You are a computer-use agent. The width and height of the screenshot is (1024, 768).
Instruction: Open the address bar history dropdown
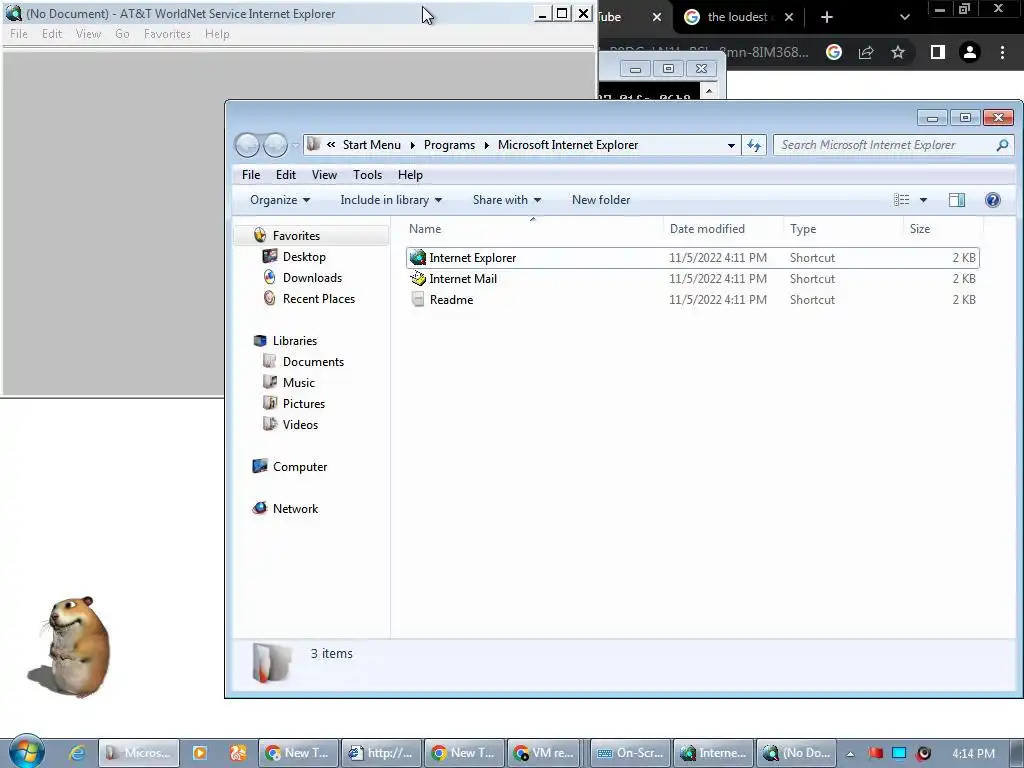731,145
